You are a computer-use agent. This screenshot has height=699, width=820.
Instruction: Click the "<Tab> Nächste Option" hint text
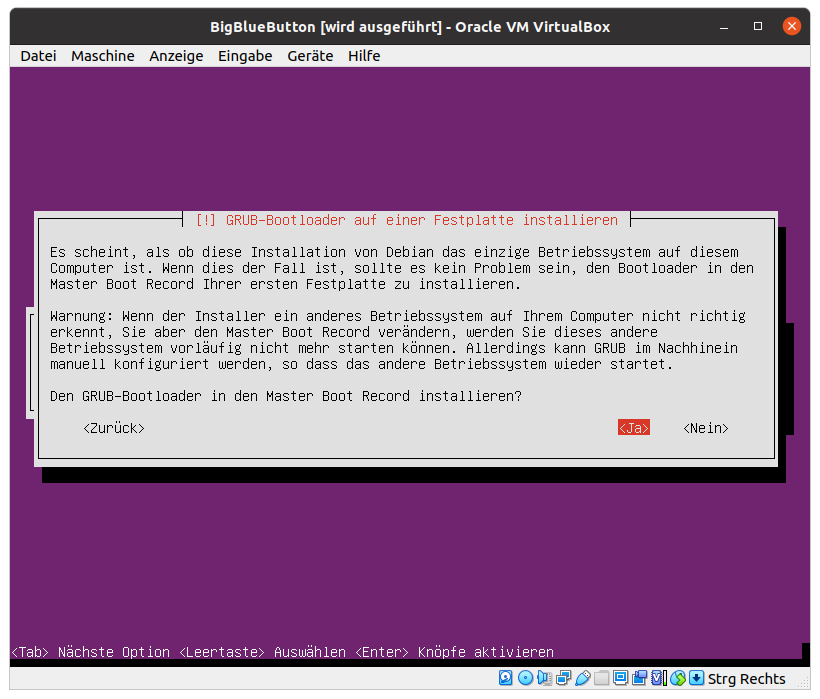[90, 652]
